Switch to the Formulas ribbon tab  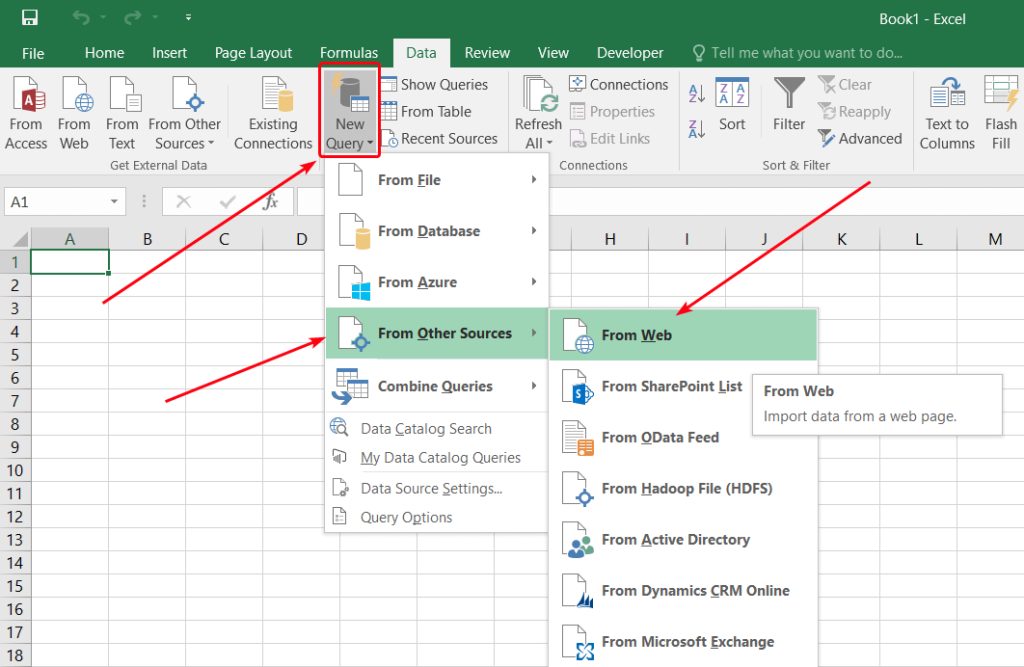[349, 52]
